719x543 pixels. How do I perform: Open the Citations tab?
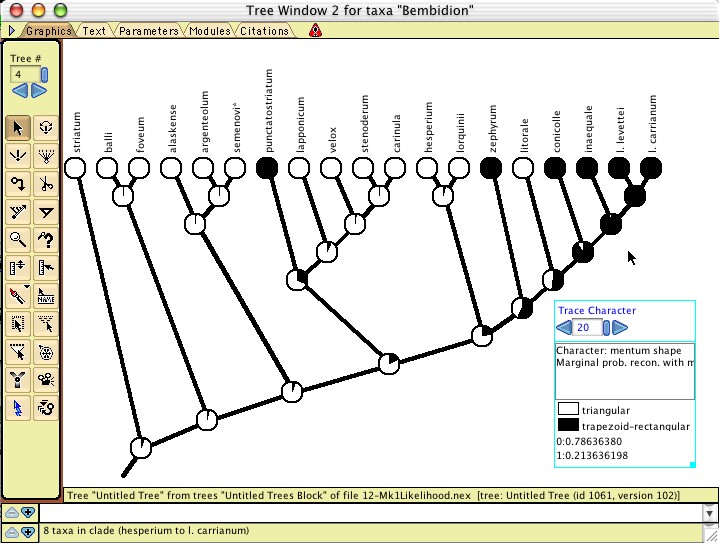pyautogui.click(x=264, y=31)
